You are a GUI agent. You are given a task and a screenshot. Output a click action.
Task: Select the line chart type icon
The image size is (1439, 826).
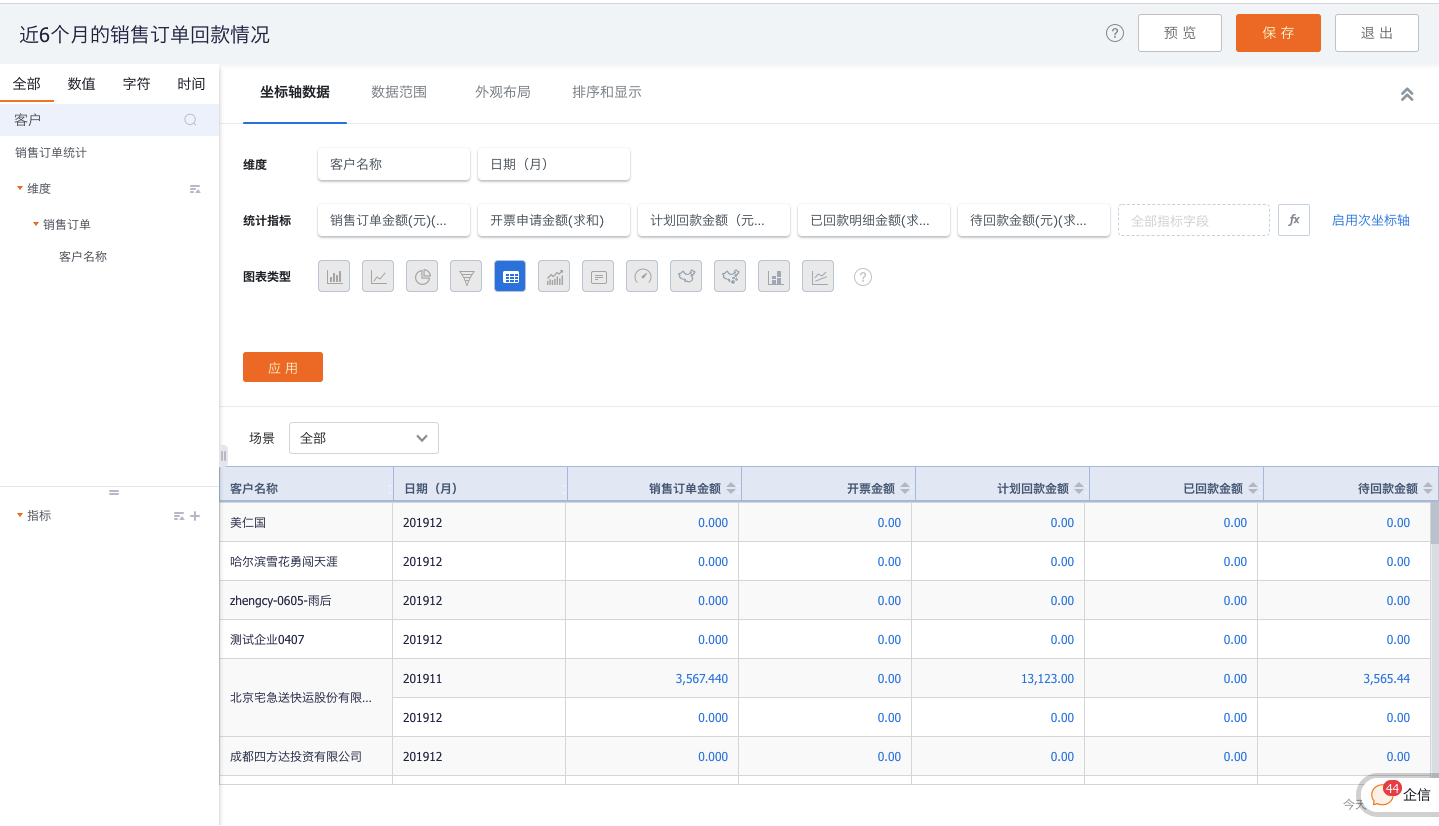tap(378, 277)
